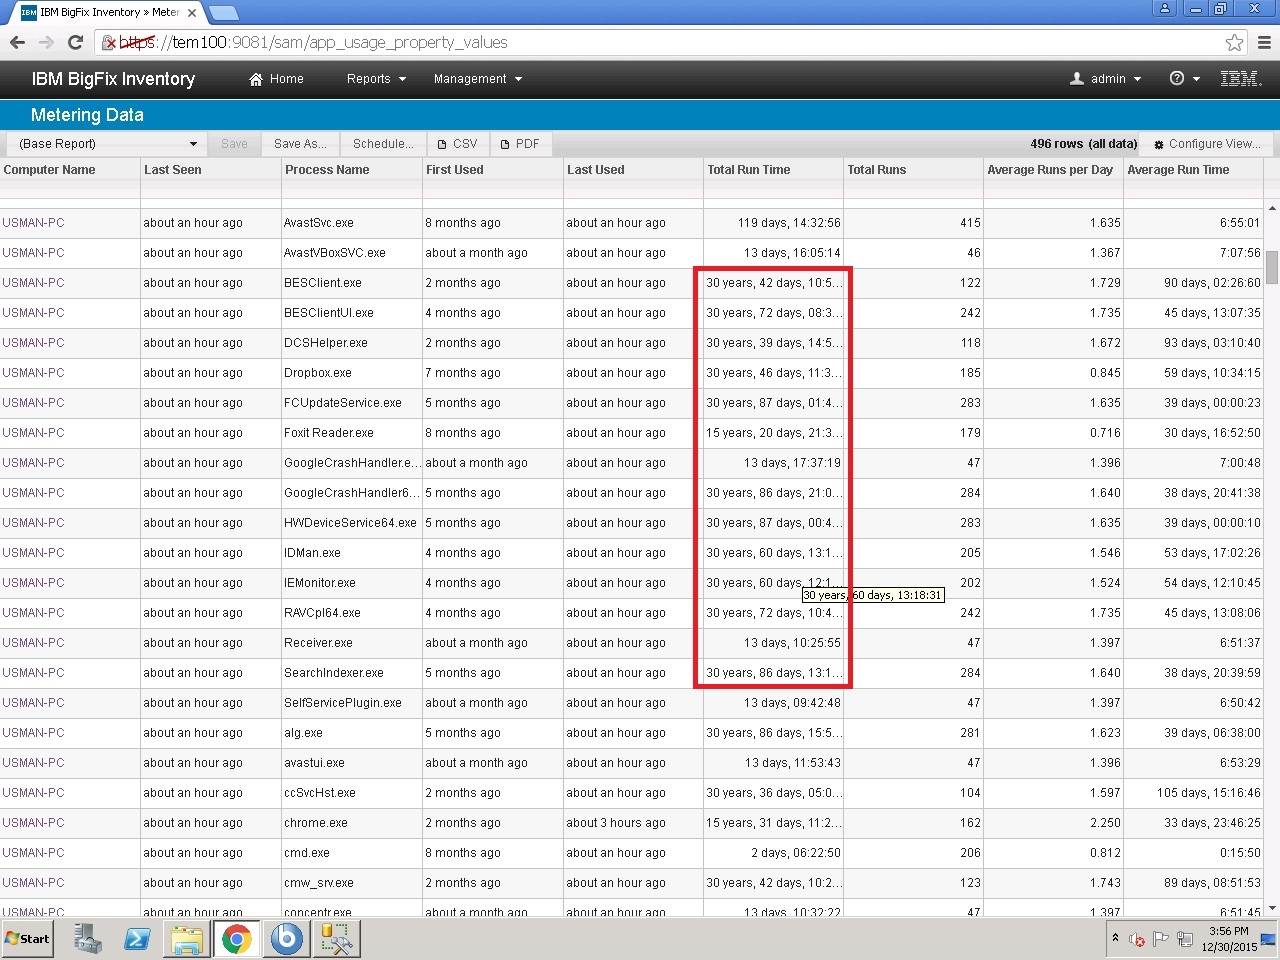The height and width of the screenshot is (960, 1280).
Task: Sort by Average Runs per Day column
Action: click(x=1050, y=170)
